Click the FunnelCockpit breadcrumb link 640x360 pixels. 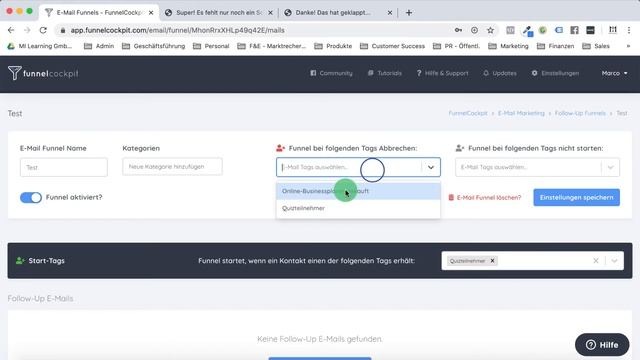(x=468, y=113)
